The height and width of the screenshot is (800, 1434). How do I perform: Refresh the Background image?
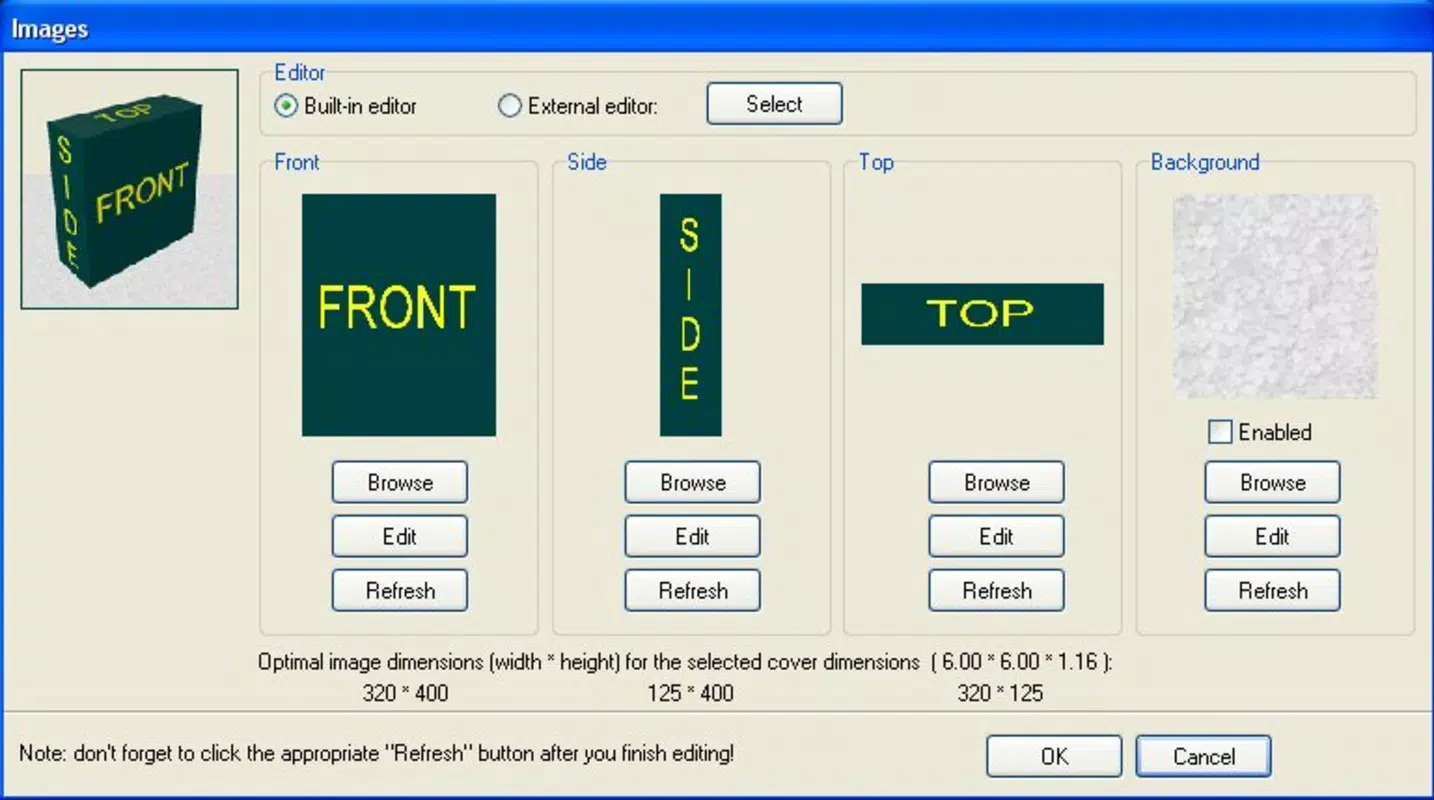click(x=1273, y=591)
